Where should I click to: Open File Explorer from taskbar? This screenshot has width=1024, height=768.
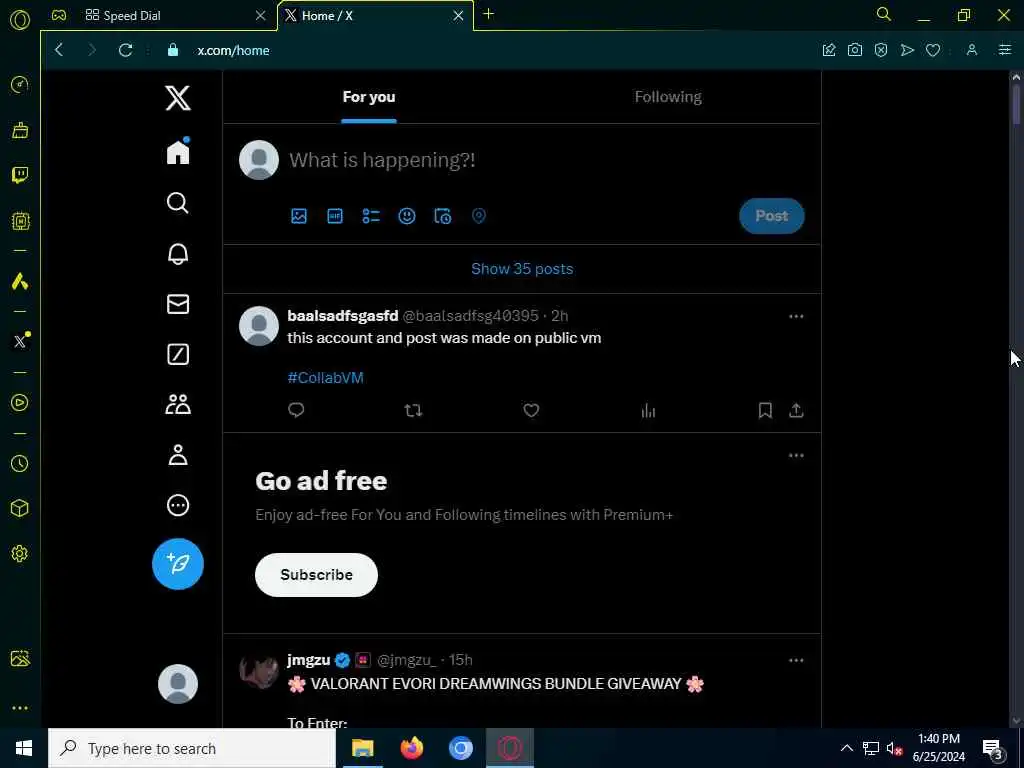point(362,748)
